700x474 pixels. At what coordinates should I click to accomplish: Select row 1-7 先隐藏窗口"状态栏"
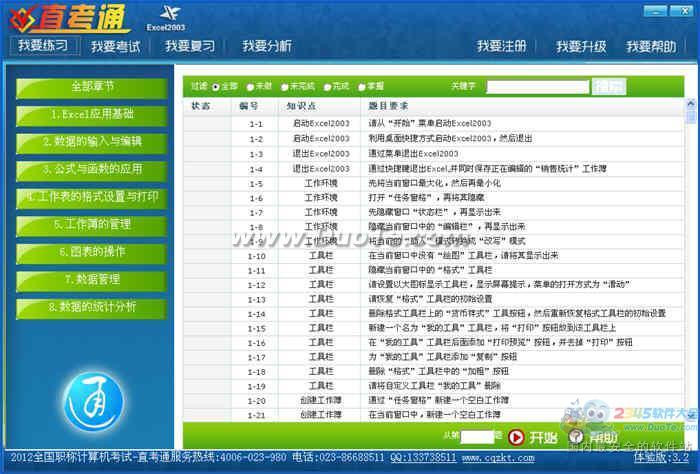pos(433,212)
